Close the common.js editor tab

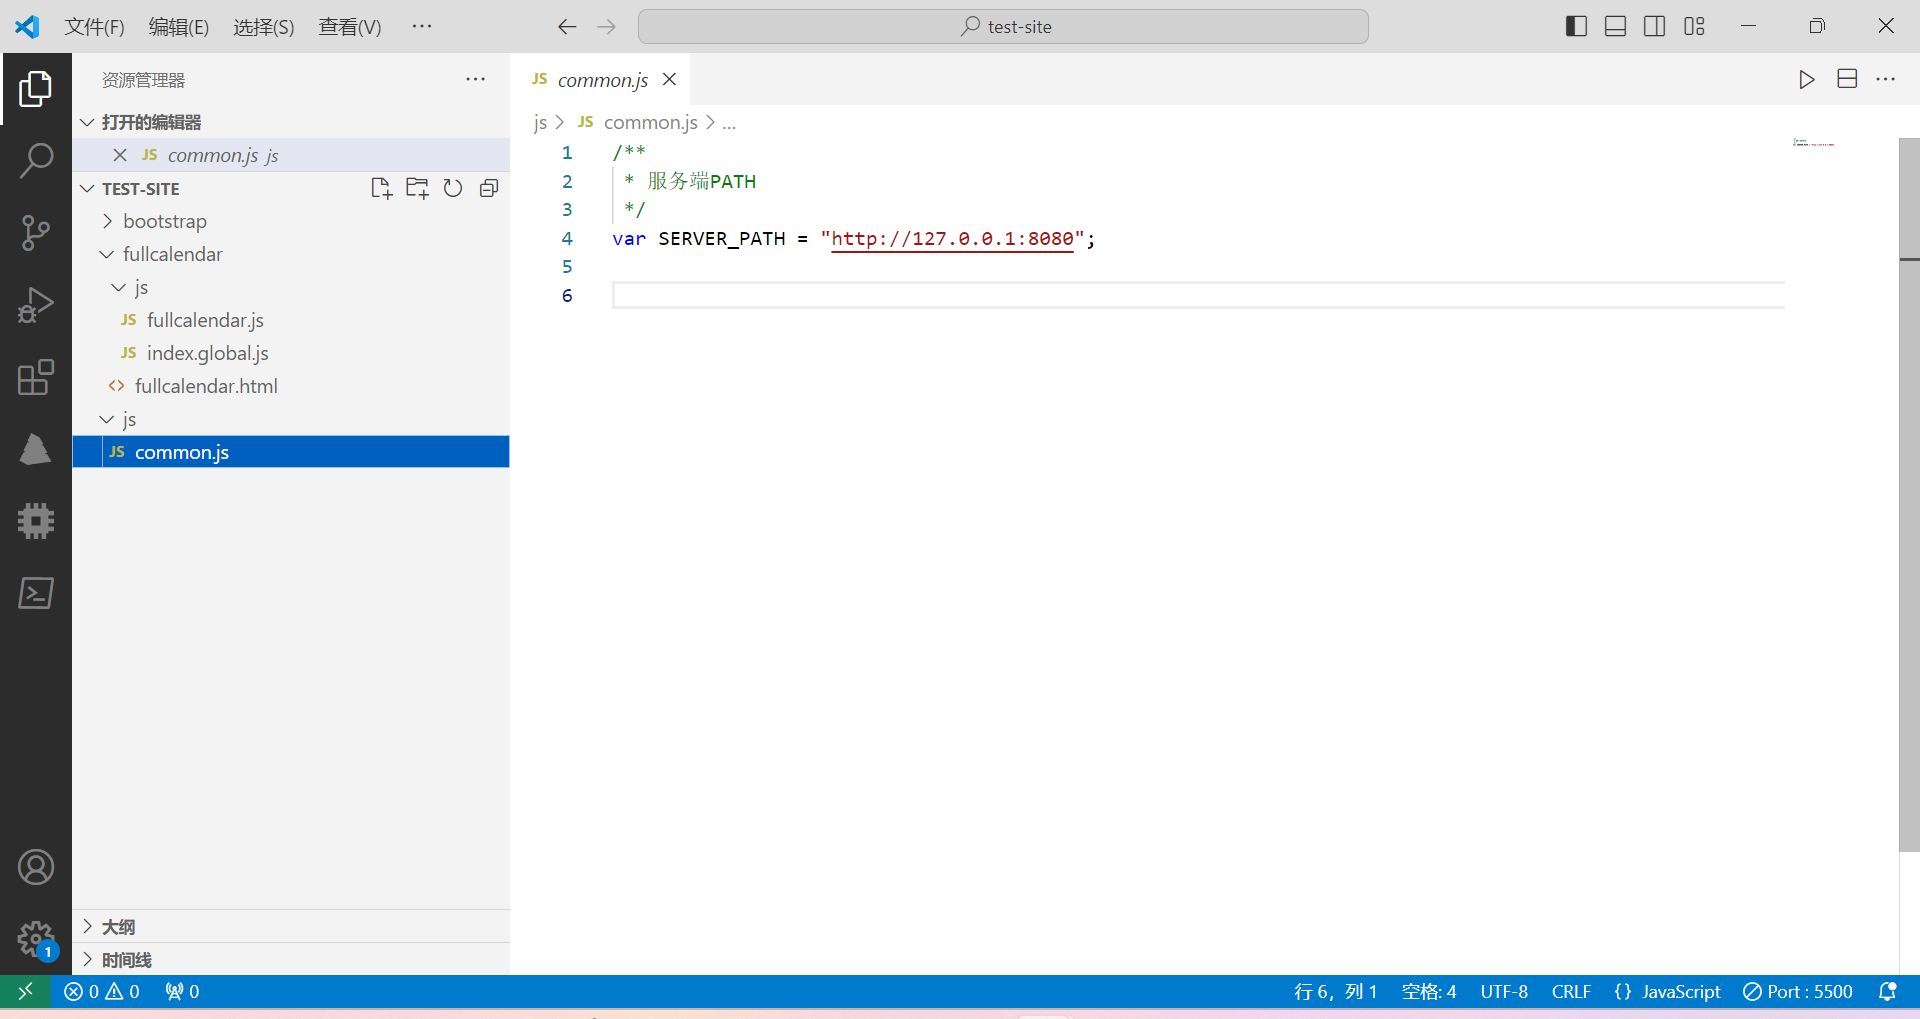coord(670,79)
